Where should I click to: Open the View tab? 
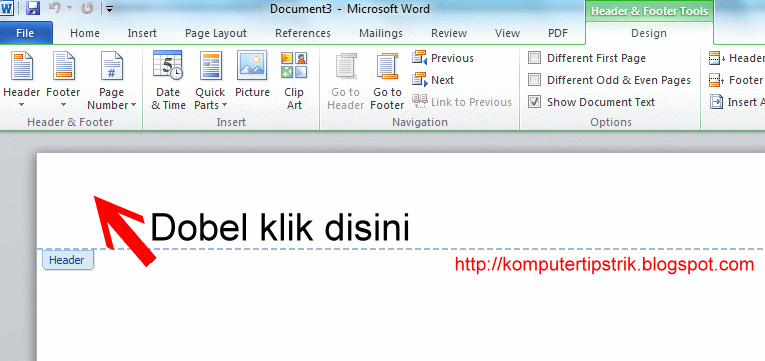pos(507,33)
